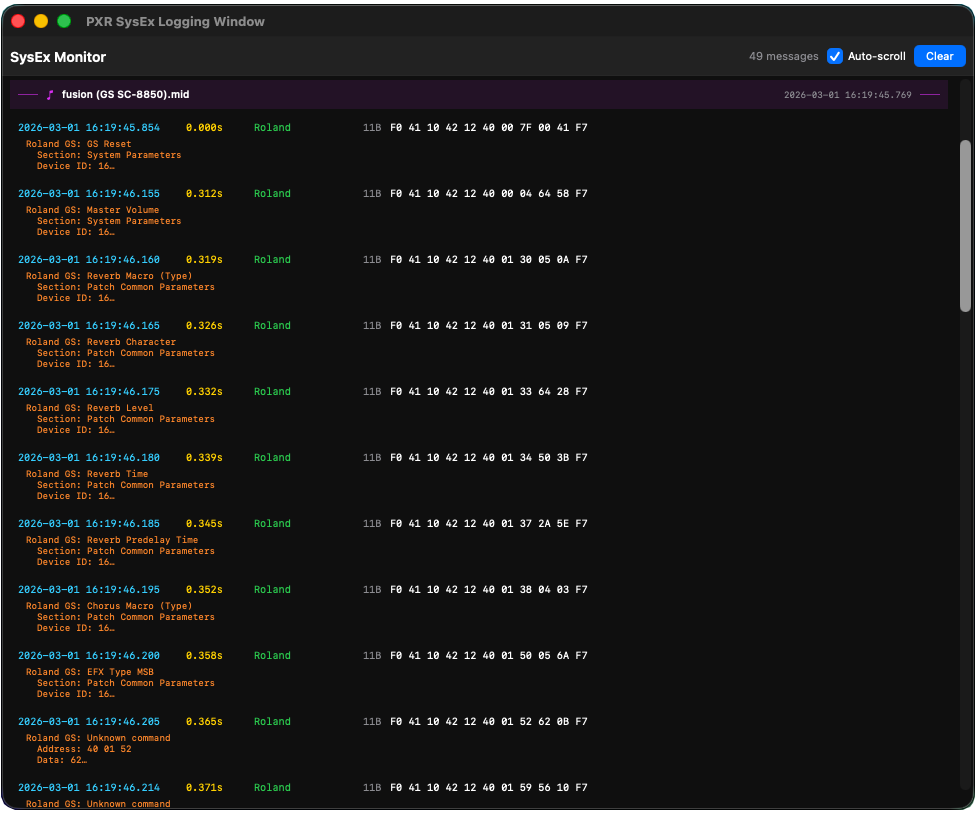Click the SysEx Monitor heading
The image size is (979, 815).
(x=58, y=57)
